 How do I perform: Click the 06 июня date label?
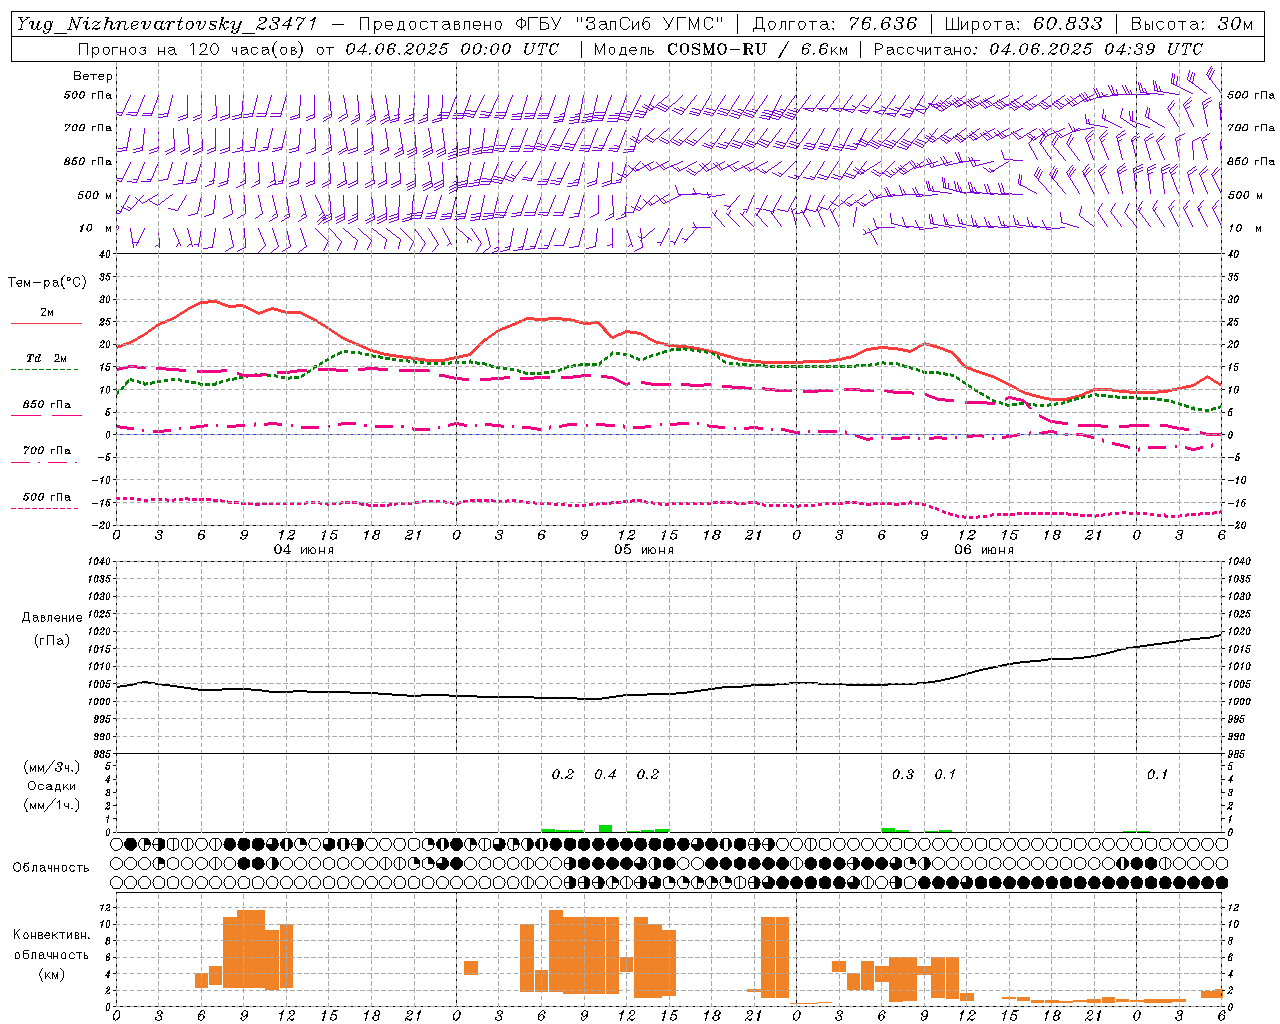pos(984,550)
